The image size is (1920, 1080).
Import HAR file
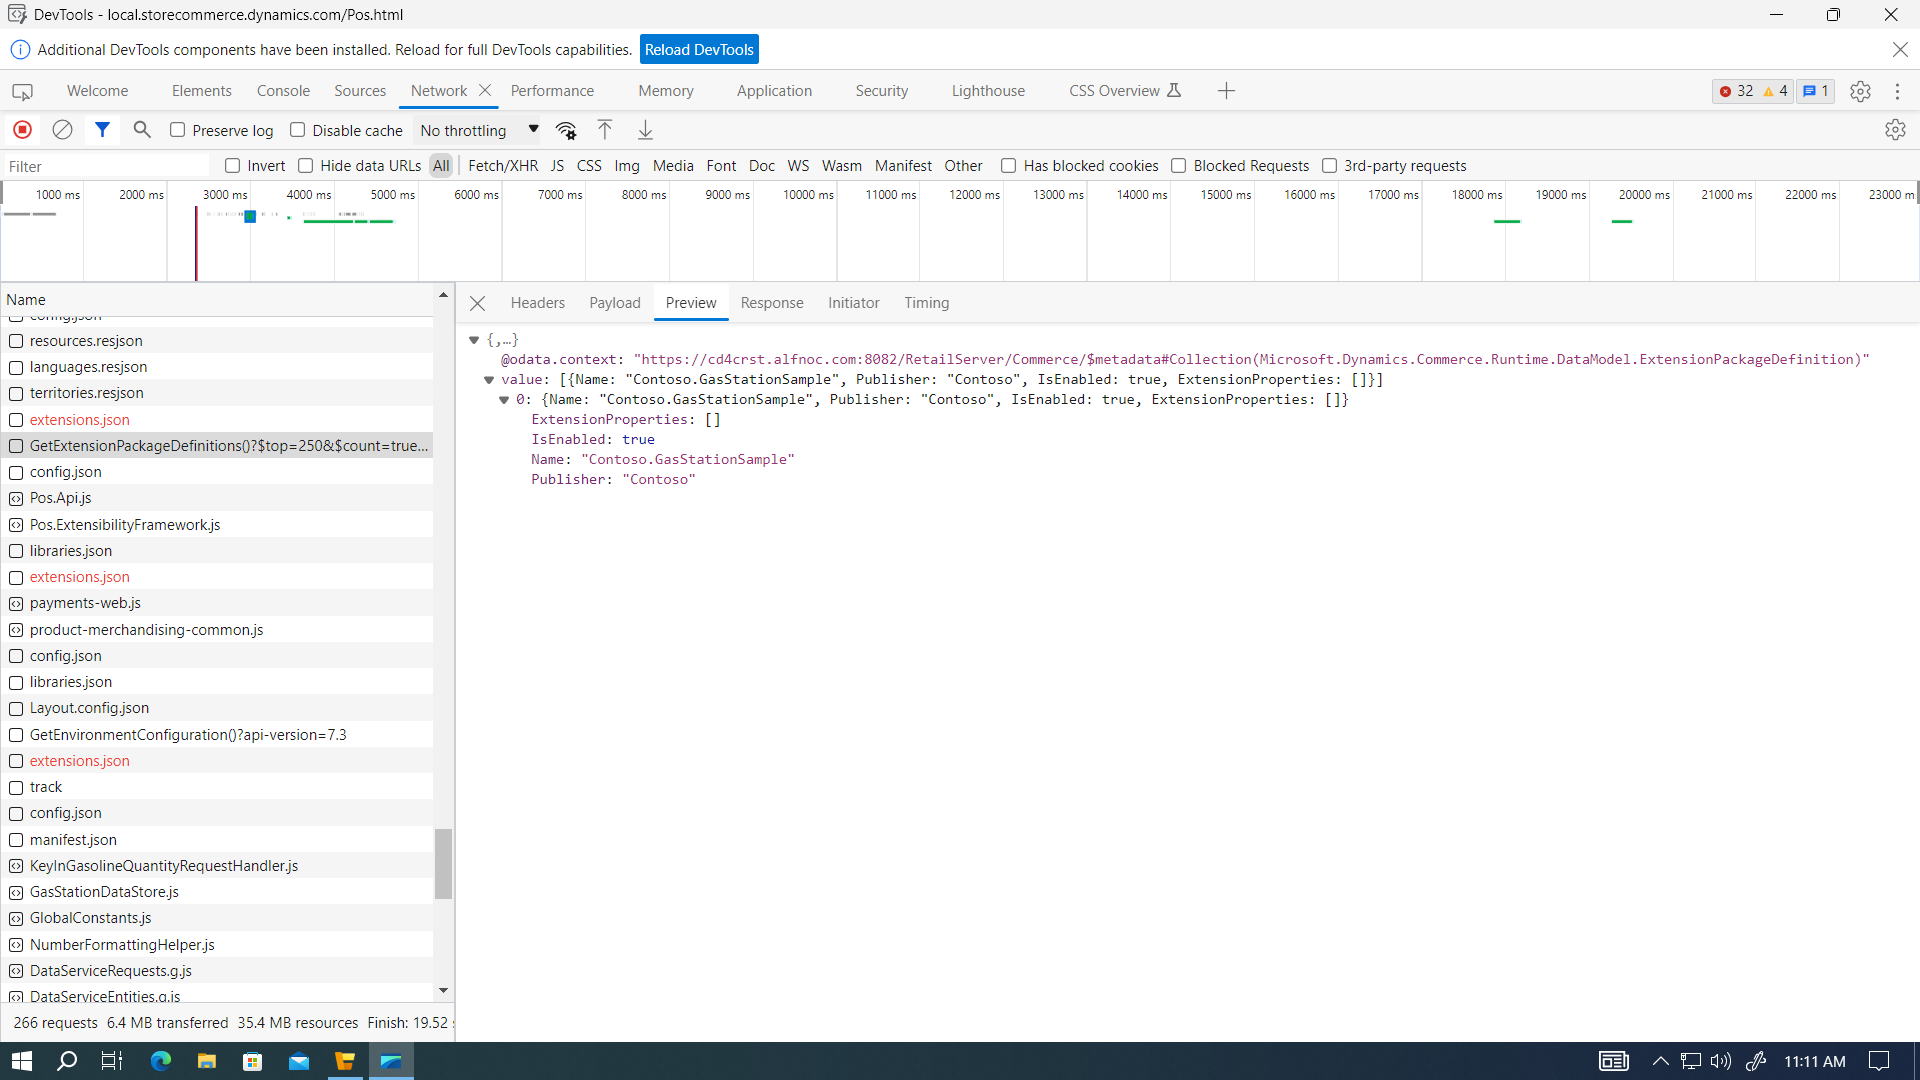[604, 130]
